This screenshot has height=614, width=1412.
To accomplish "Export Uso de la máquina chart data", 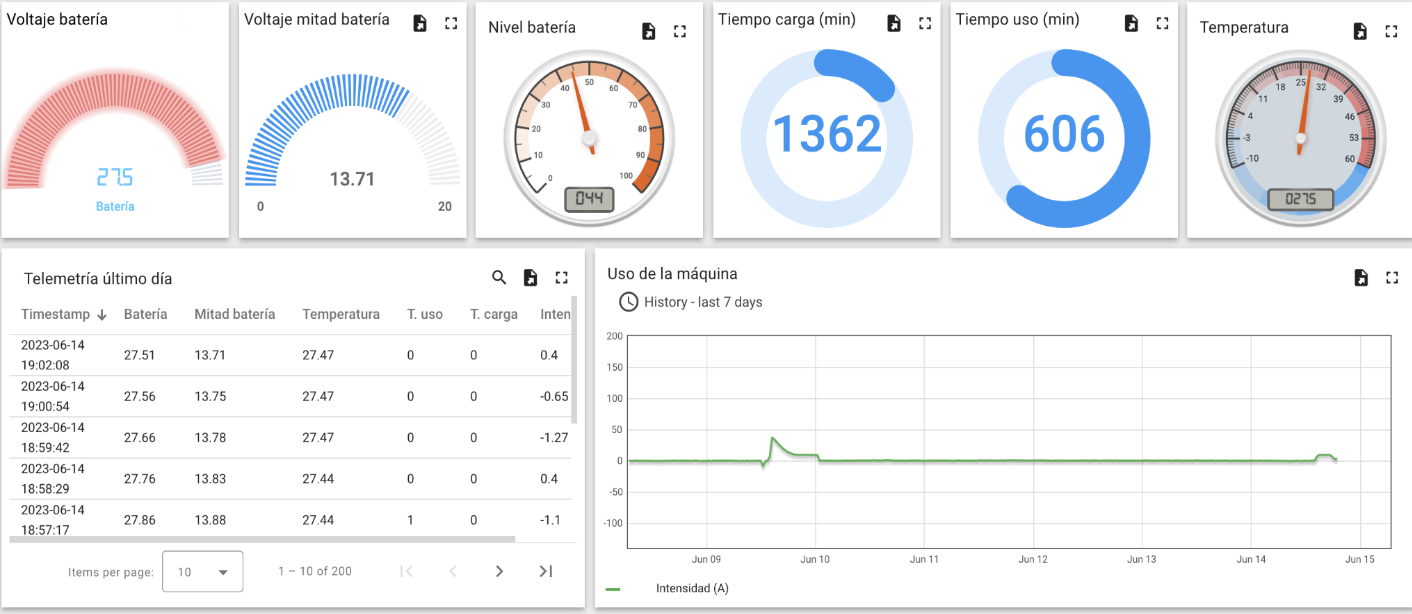I will click(1361, 278).
